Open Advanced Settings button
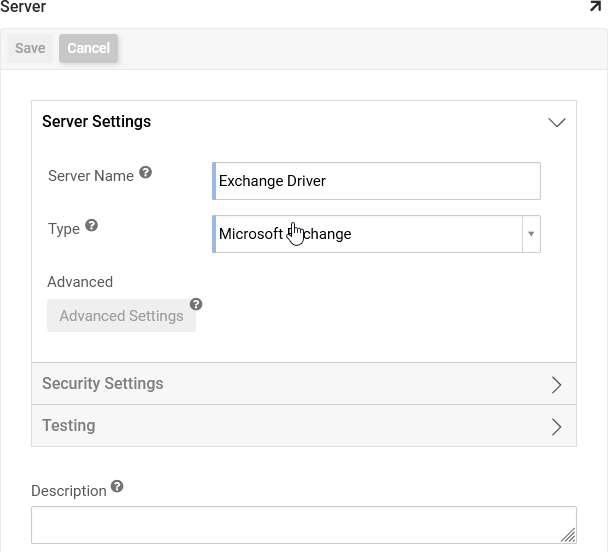The image size is (608, 552). pyautogui.click(x=121, y=316)
